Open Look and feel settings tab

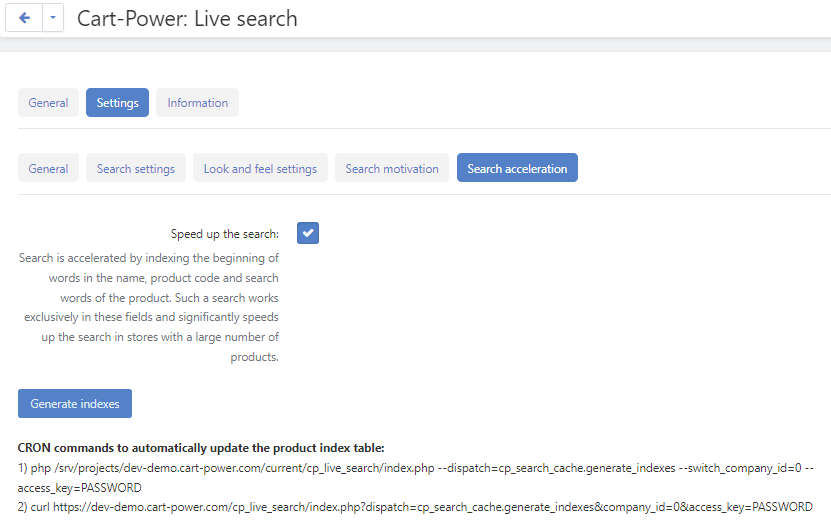pyautogui.click(x=260, y=169)
